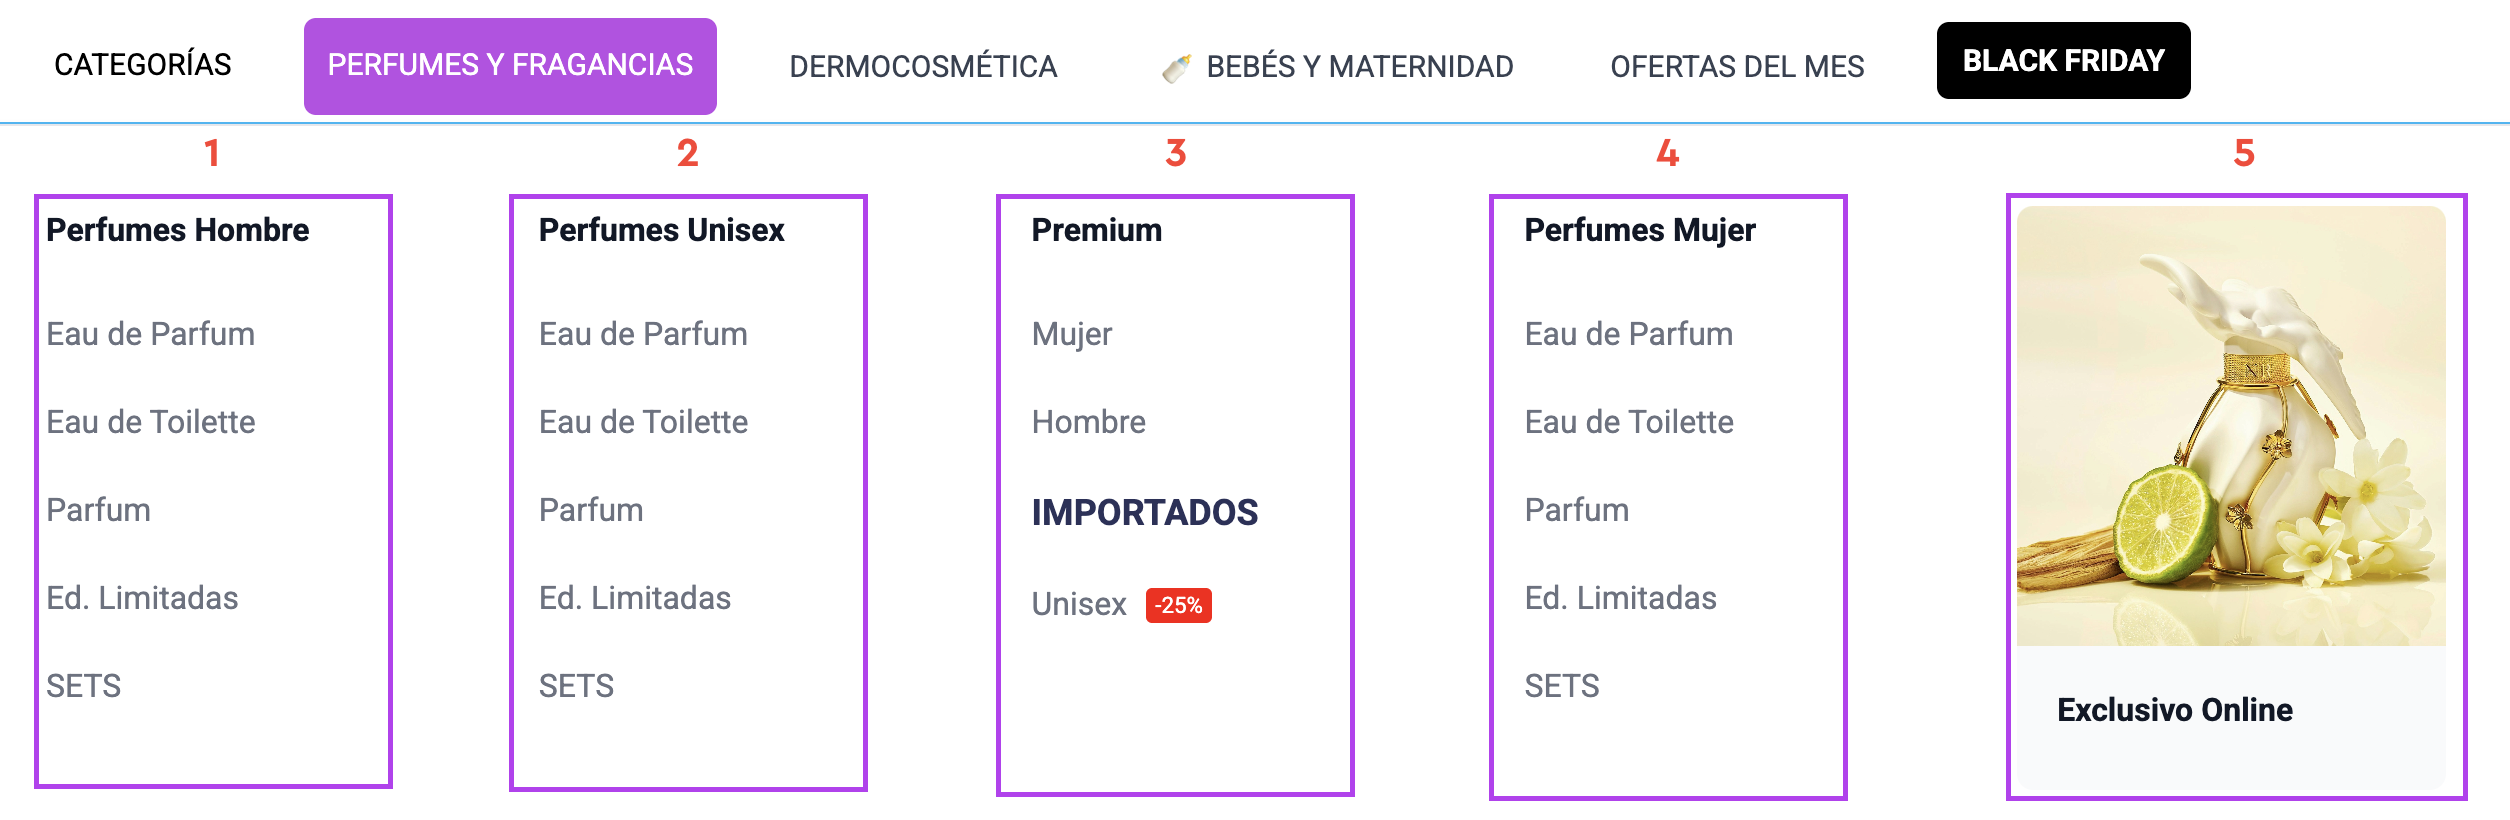Select Parfum under Perfumes Mujer
Image resolution: width=2510 pixels, height=820 pixels.
[x=1576, y=510]
